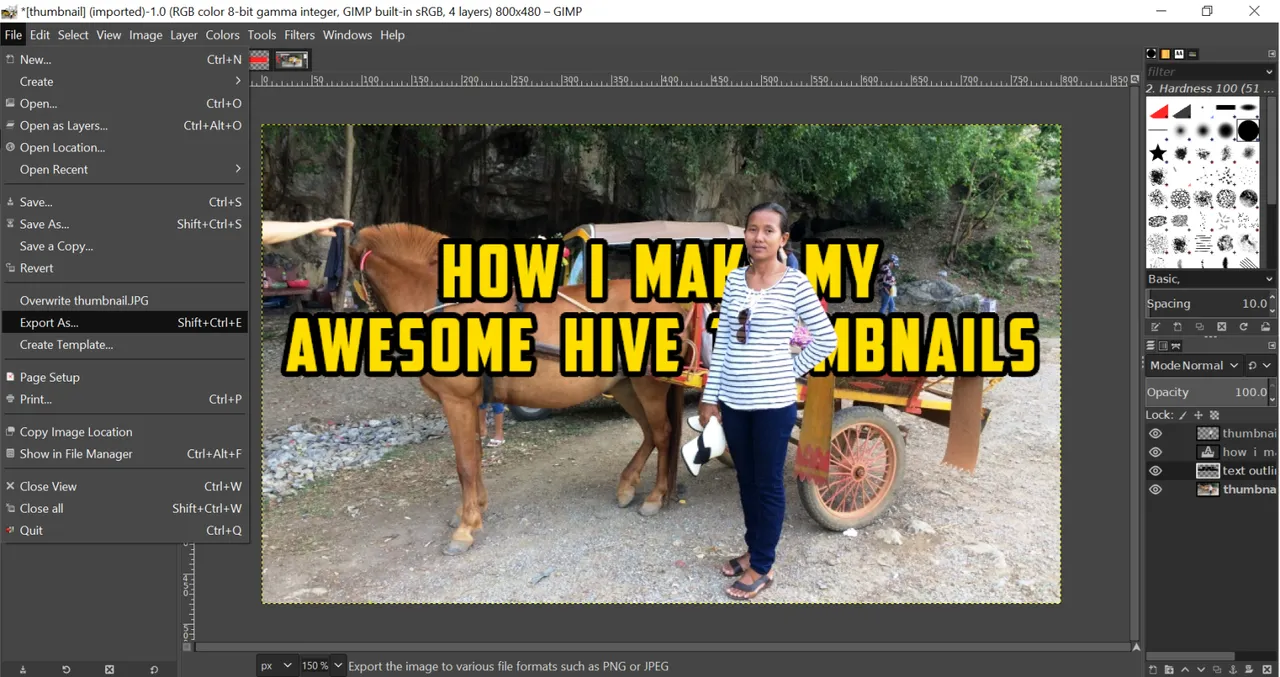1280x677 pixels.
Task: Select Open as Layers menu entry
Action: coord(124,125)
